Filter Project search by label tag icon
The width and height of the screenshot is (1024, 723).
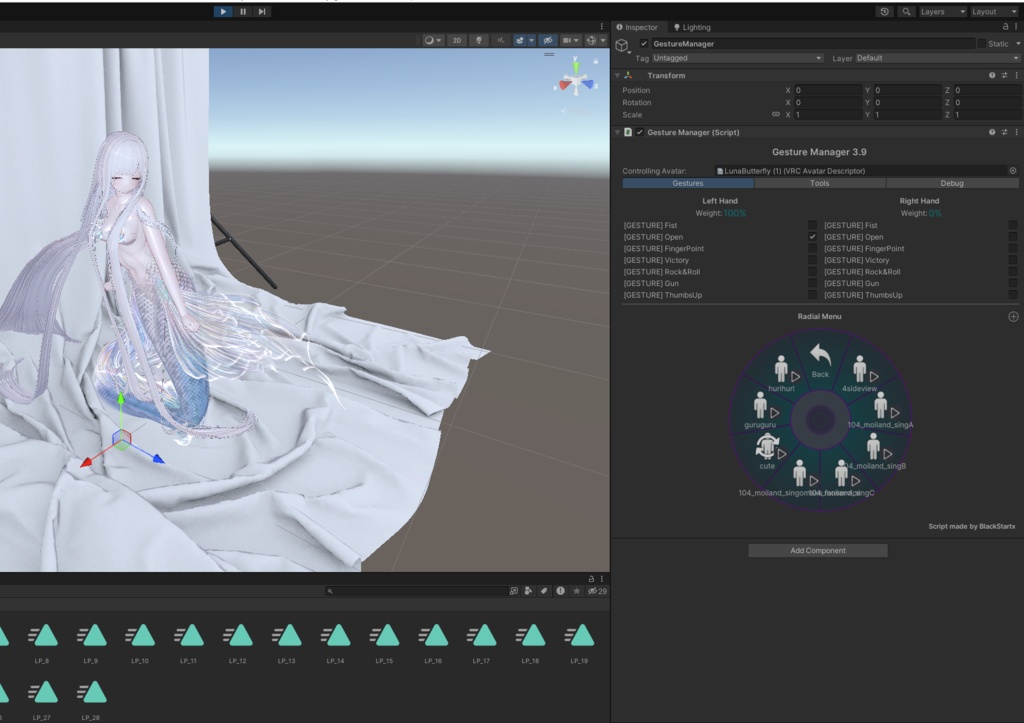[544, 591]
